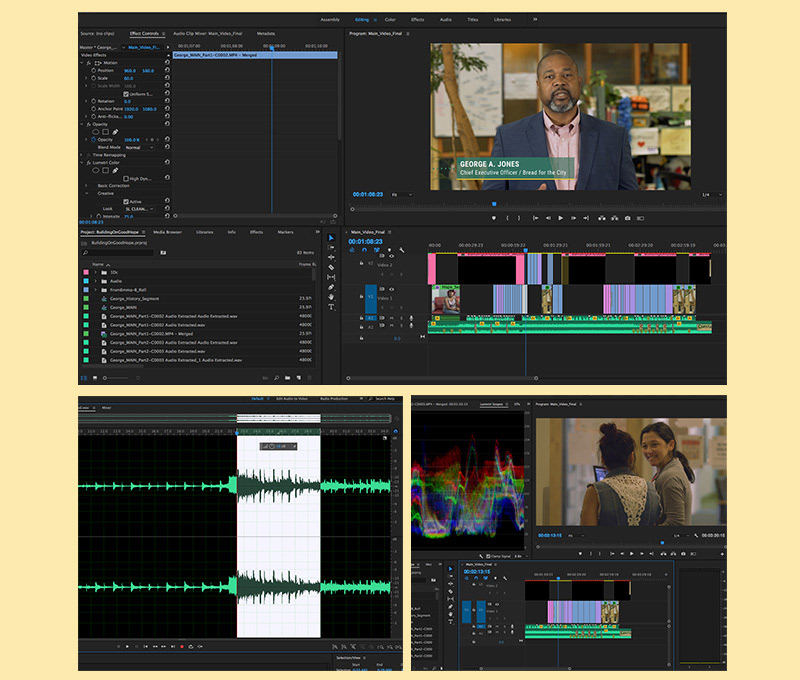
Task: Play the Main_Video_Final program monitor
Action: [560, 218]
